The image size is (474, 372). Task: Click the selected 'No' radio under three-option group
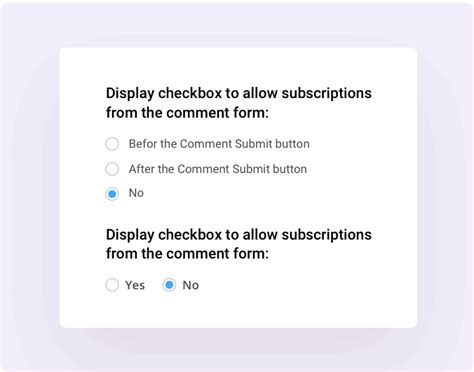pyautogui.click(x=112, y=194)
